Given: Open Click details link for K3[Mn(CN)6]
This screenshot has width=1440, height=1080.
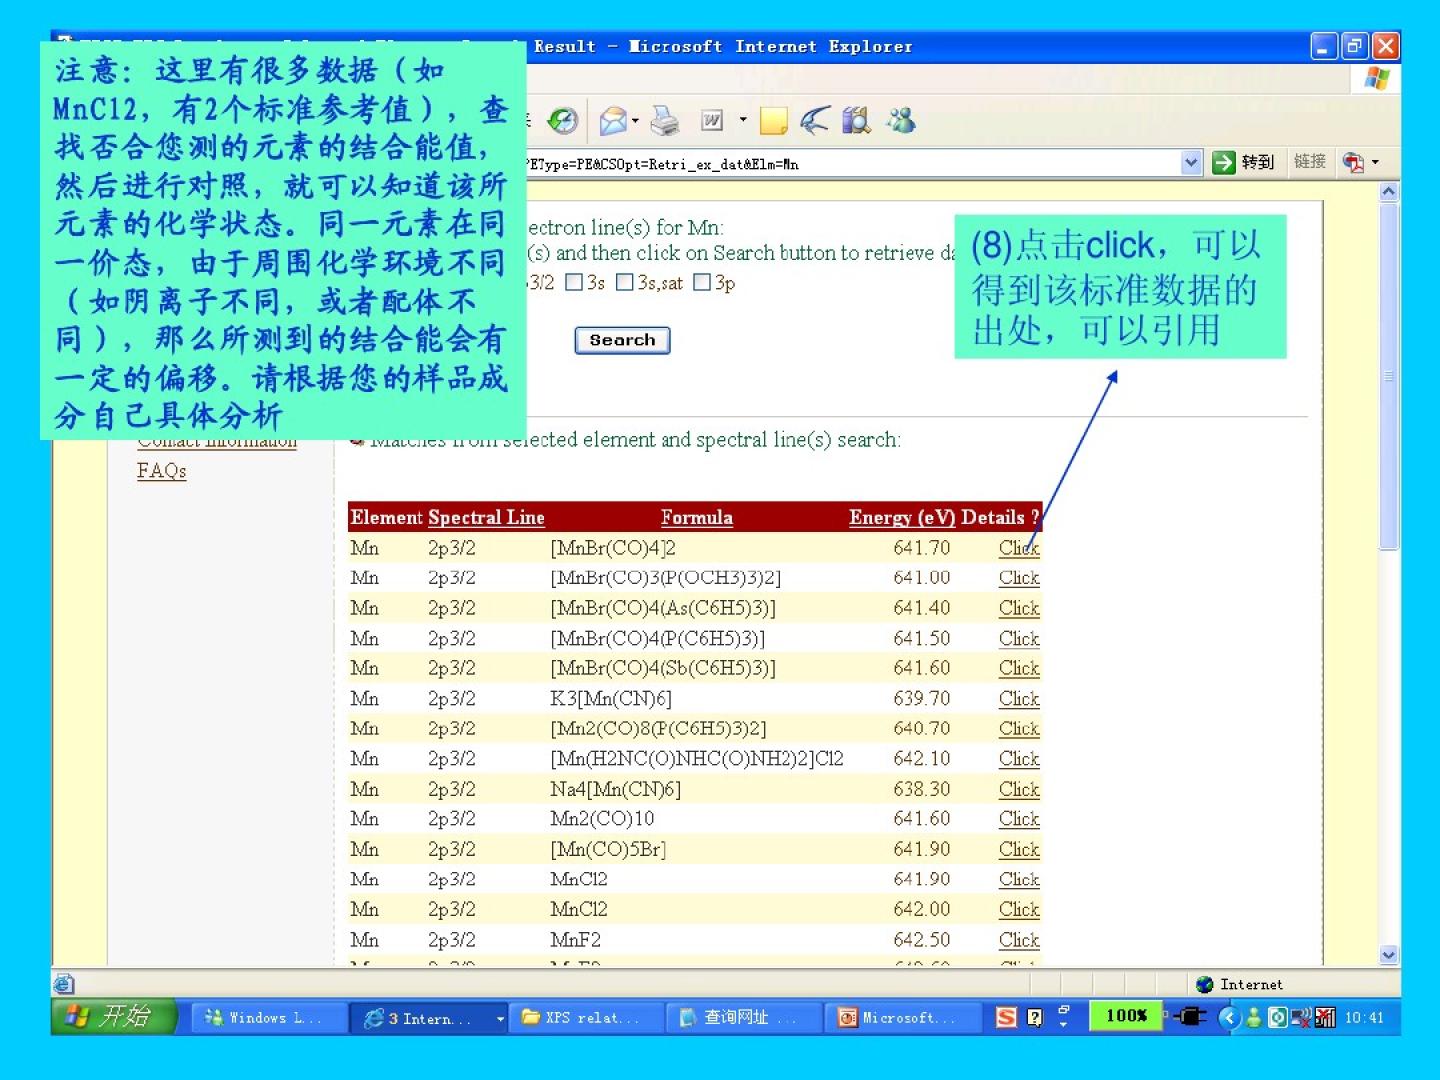Looking at the screenshot, I should pyautogui.click(x=1019, y=699).
